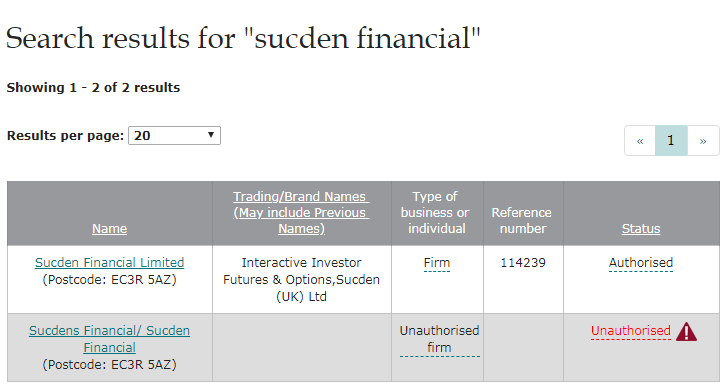Image resolution: width=725 pixels, height=389 pixels.
Task: Go to previous page with « button
Action: (640, 141)
